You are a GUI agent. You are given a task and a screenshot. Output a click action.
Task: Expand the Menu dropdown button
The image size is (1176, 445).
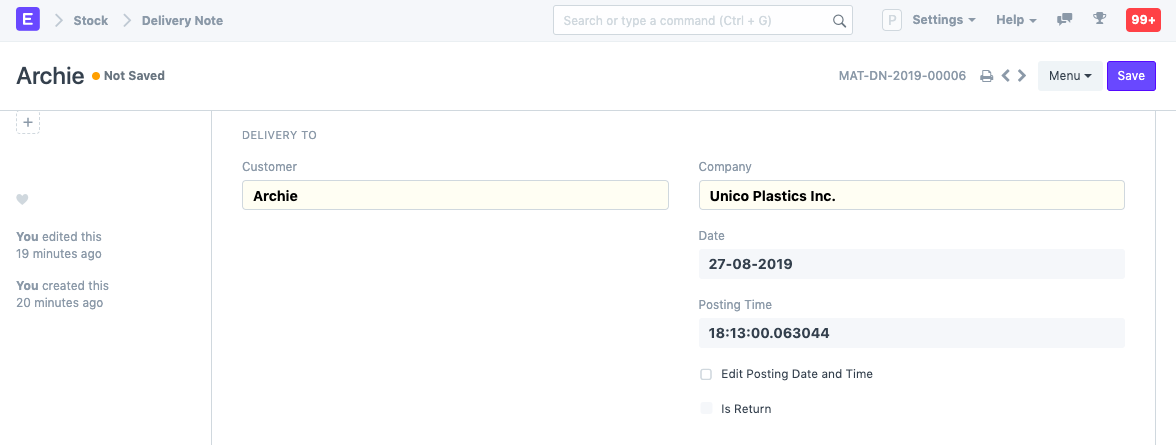(1069, 76)
